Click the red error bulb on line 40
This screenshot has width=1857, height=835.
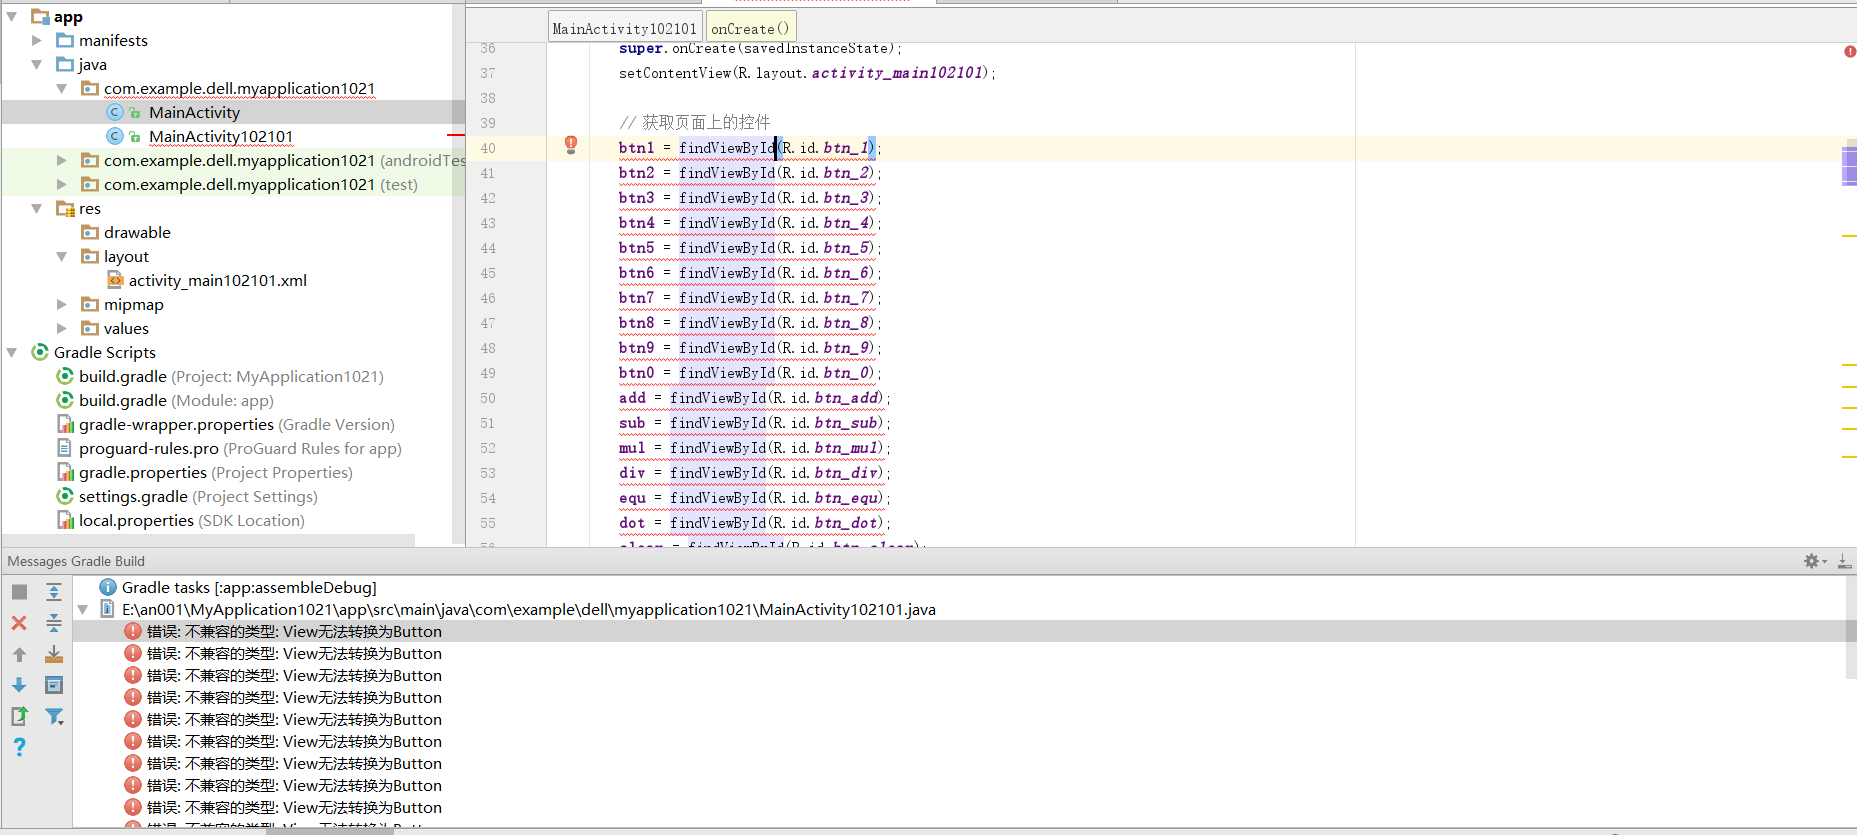pyautogui.click(x=571, y=145)
